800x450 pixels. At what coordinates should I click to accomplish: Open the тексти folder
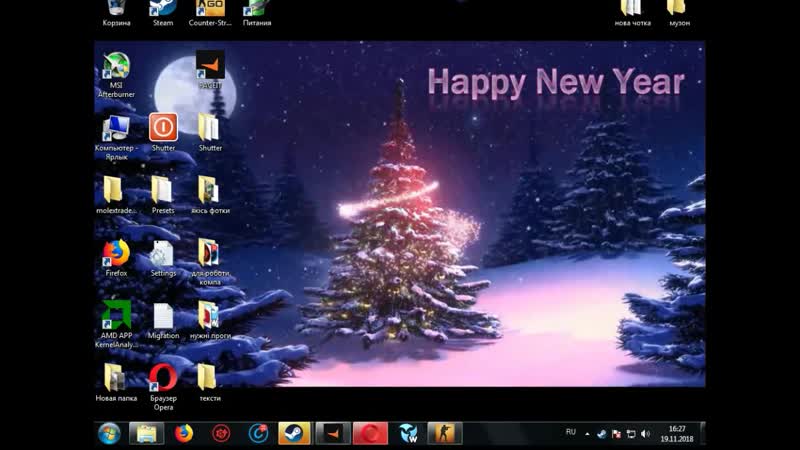(210, 383)
